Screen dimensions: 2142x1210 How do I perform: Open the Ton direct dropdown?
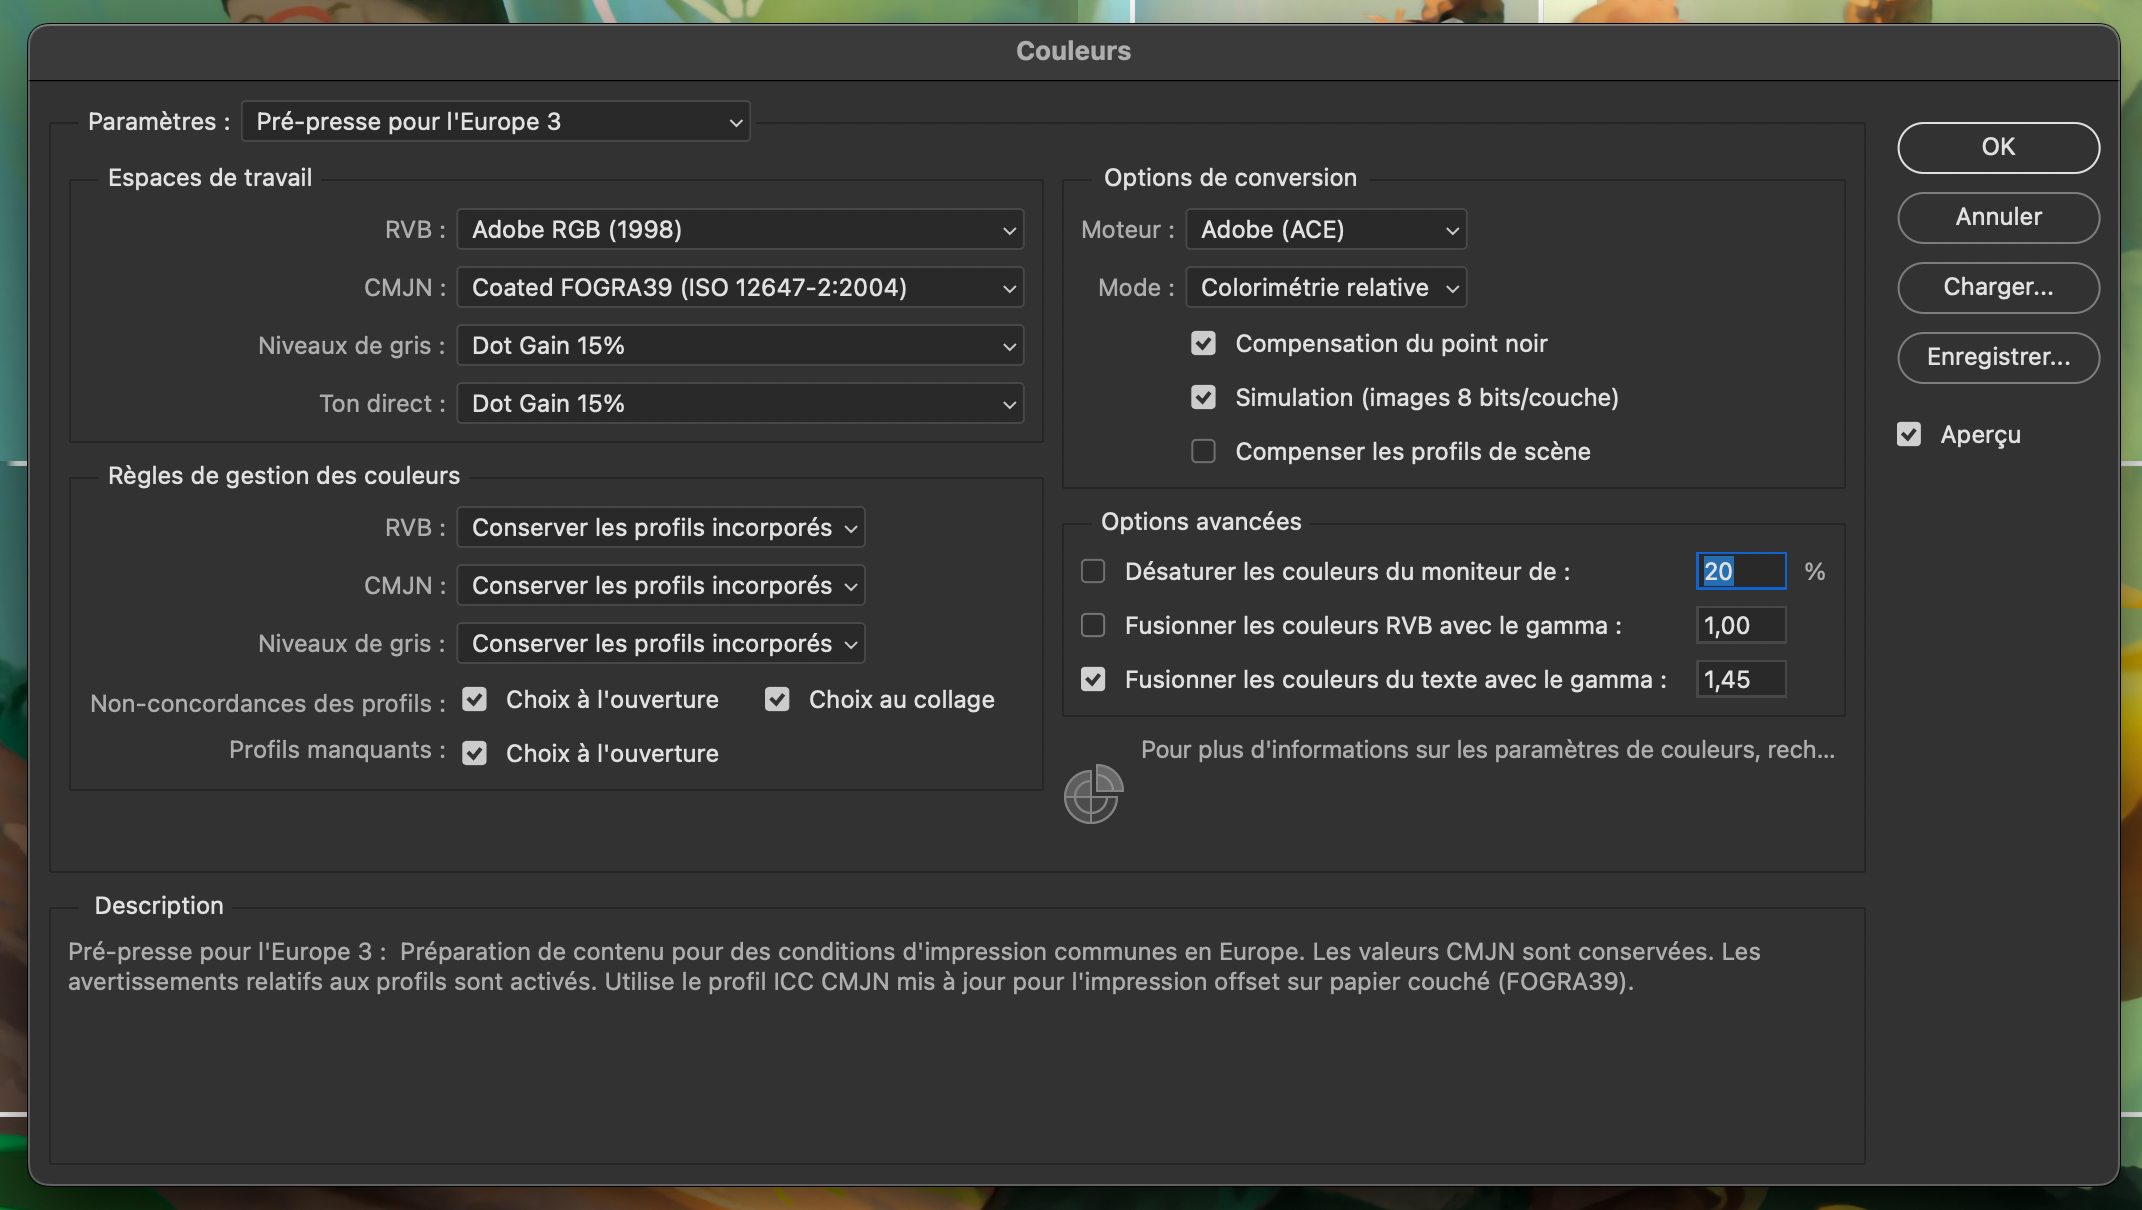pyautogui.click(x=739, y=403)
